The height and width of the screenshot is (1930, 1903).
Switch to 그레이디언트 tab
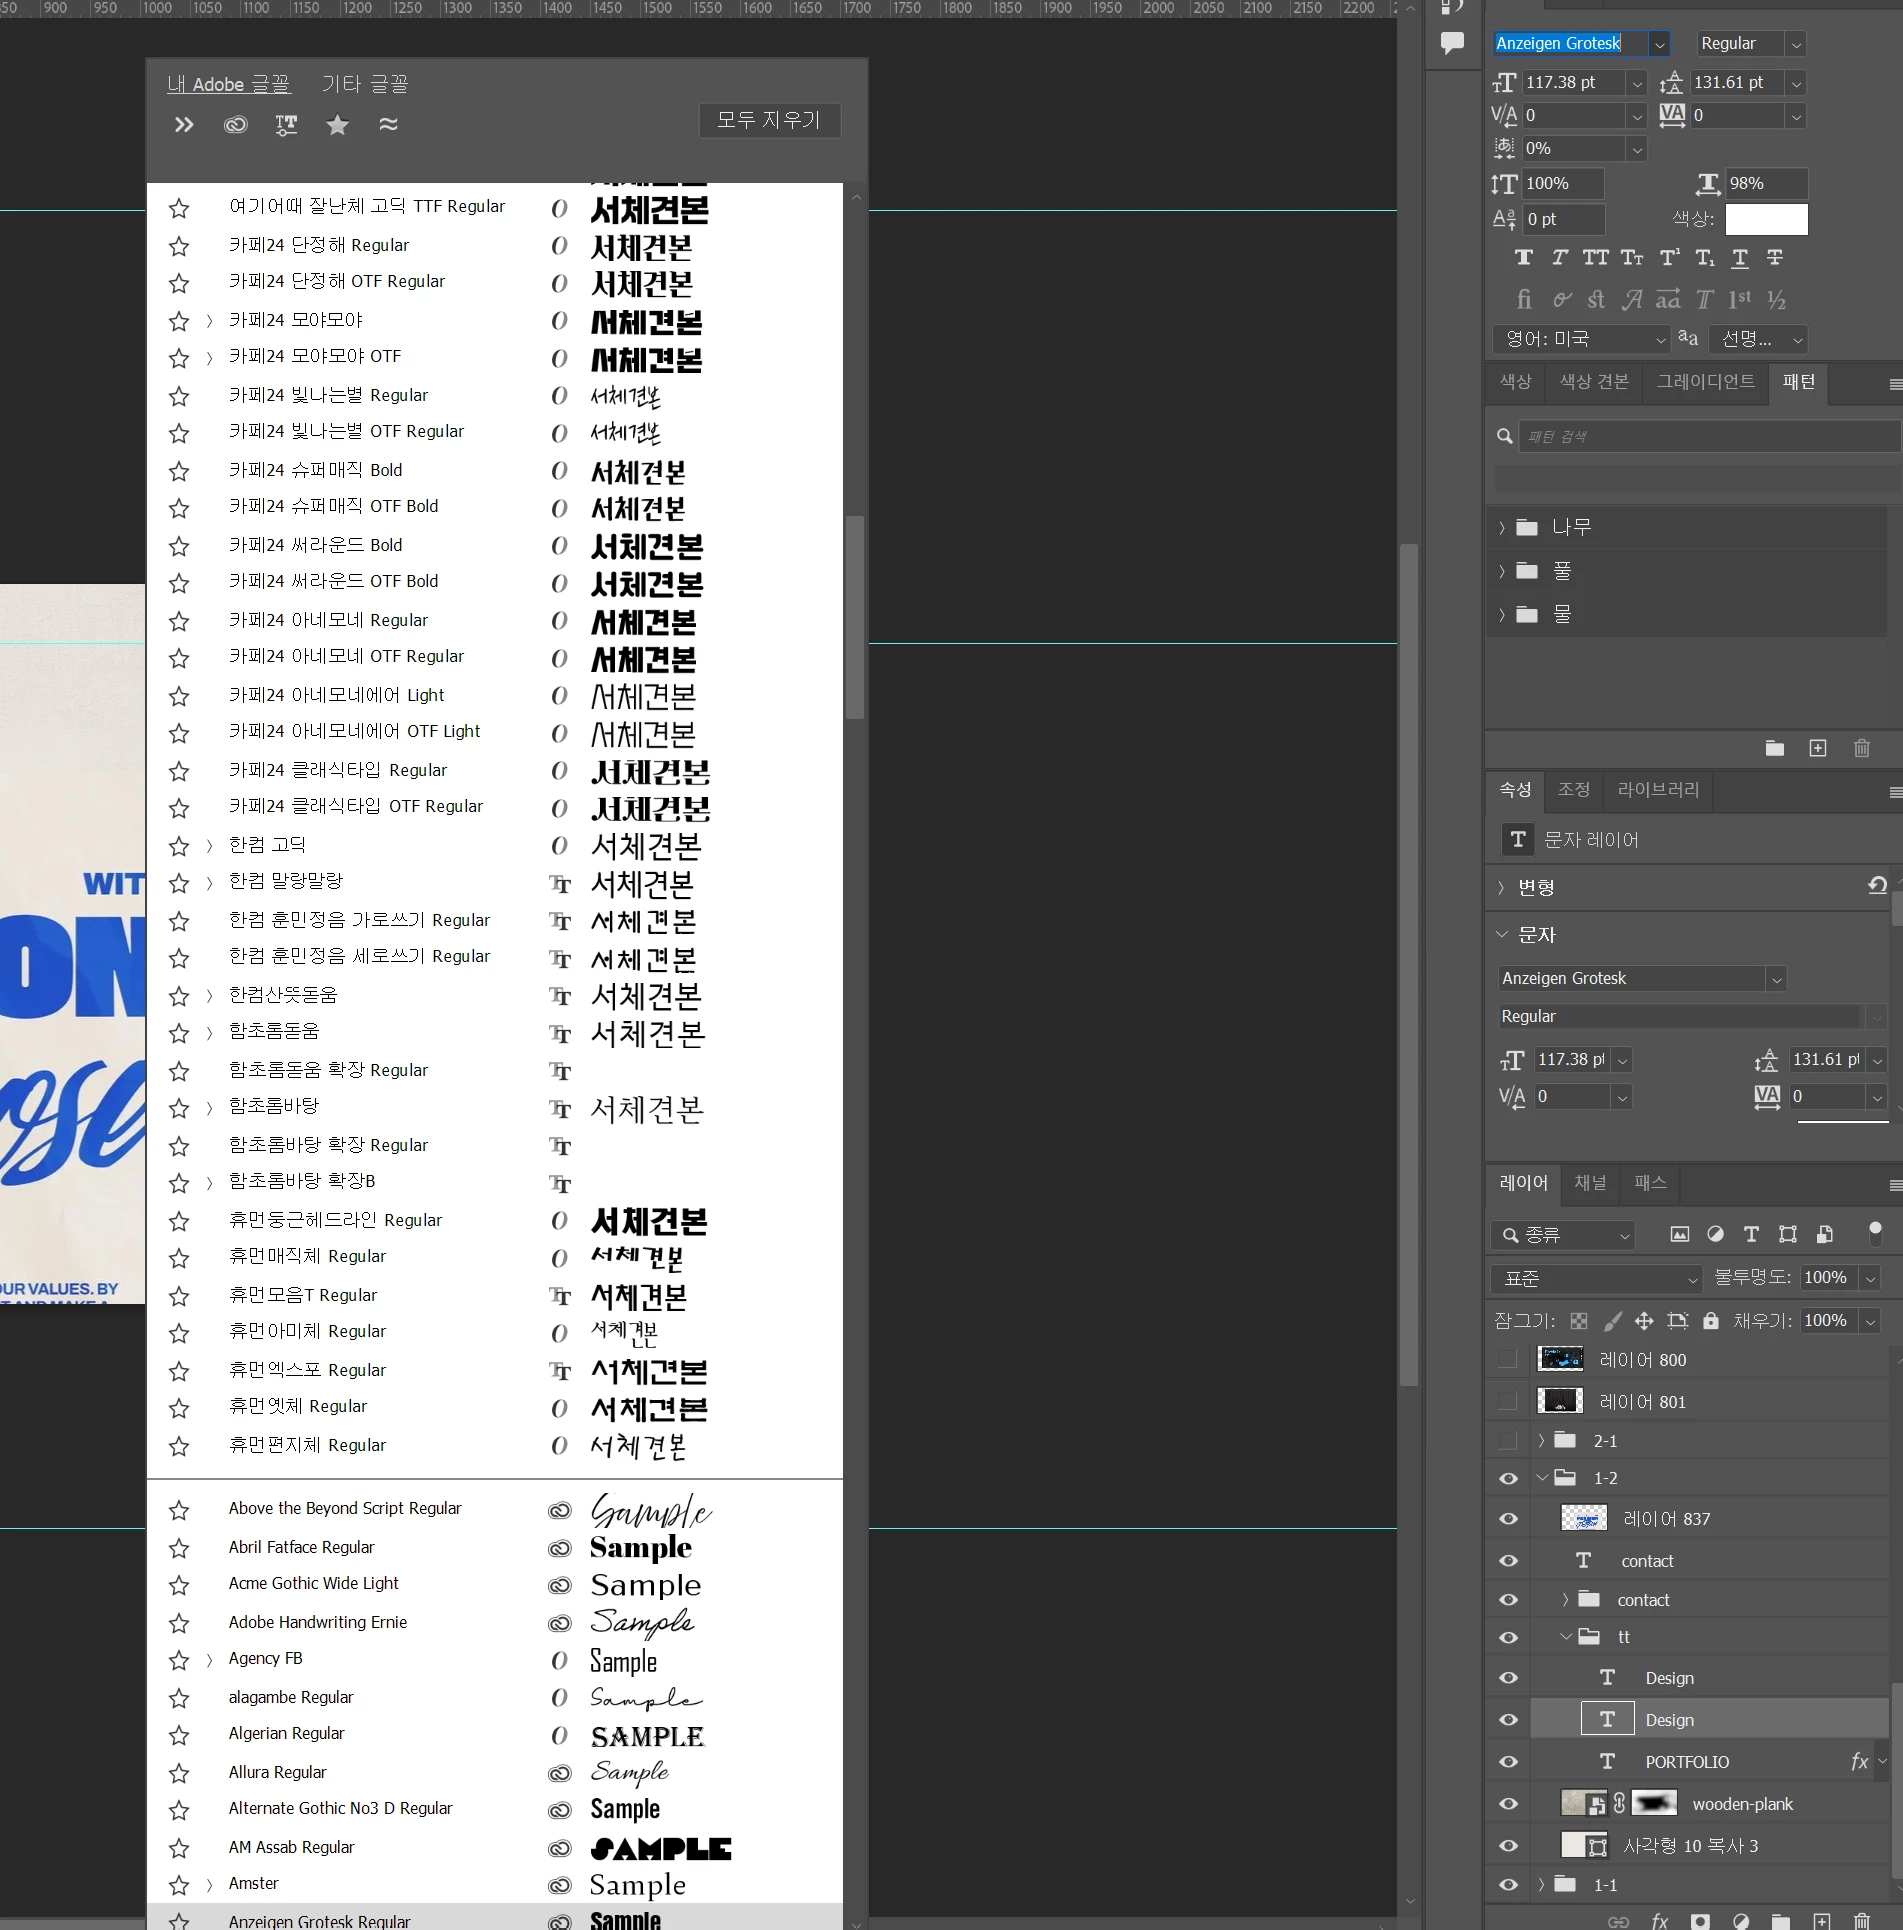point(1705,381)
